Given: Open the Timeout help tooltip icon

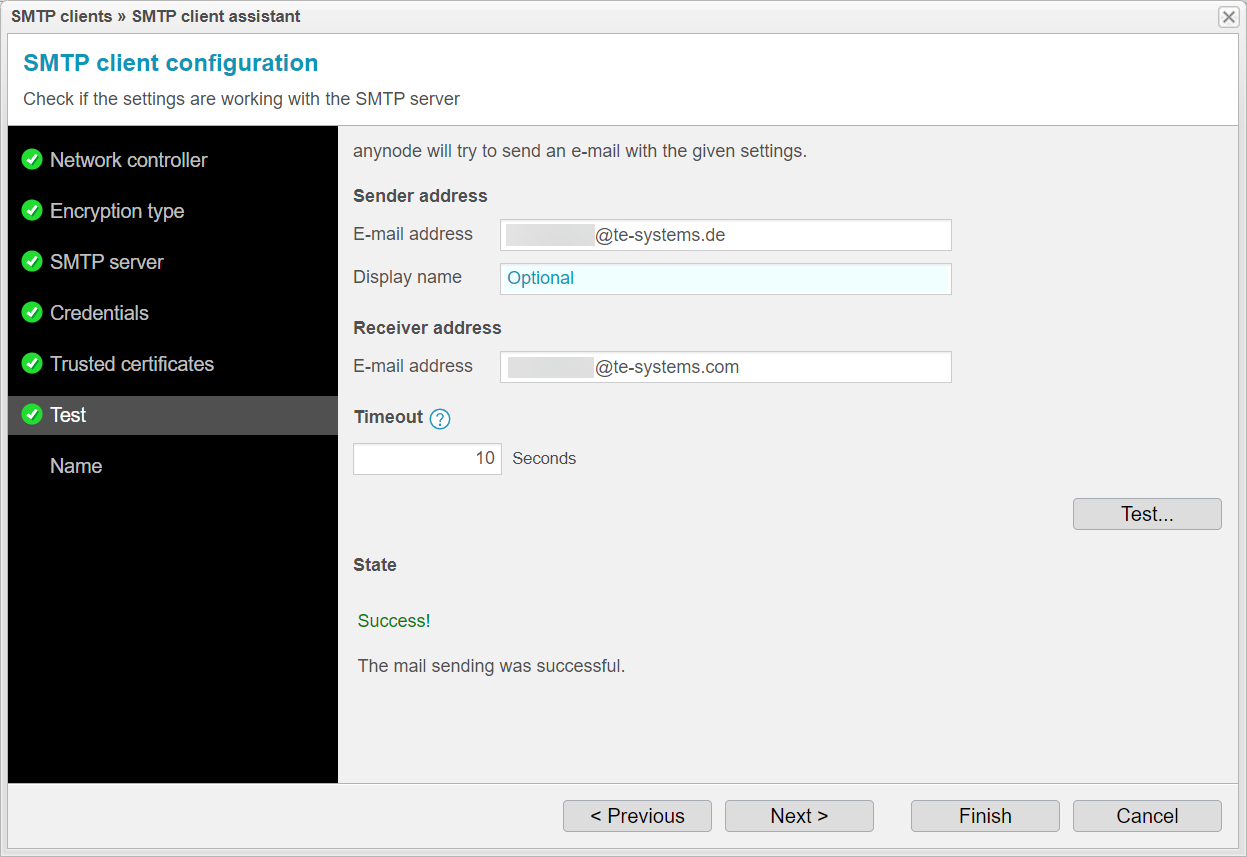Looking at the screenshot, I should coord(439,418).
